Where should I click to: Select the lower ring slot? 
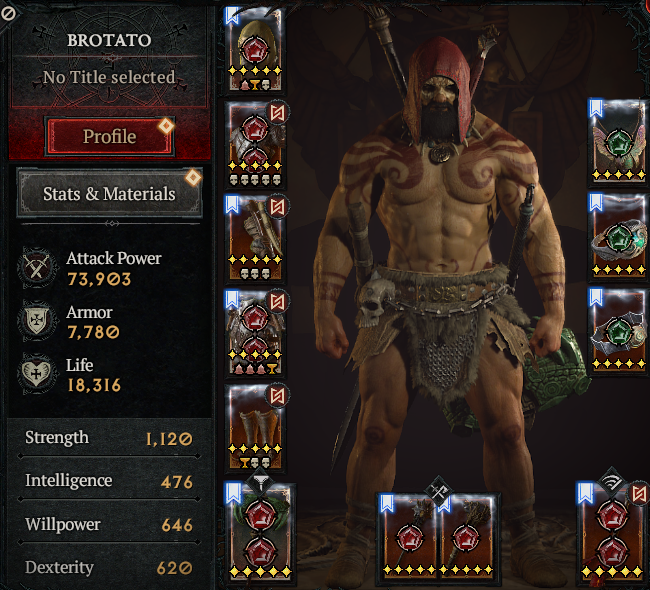pos(618,330)
